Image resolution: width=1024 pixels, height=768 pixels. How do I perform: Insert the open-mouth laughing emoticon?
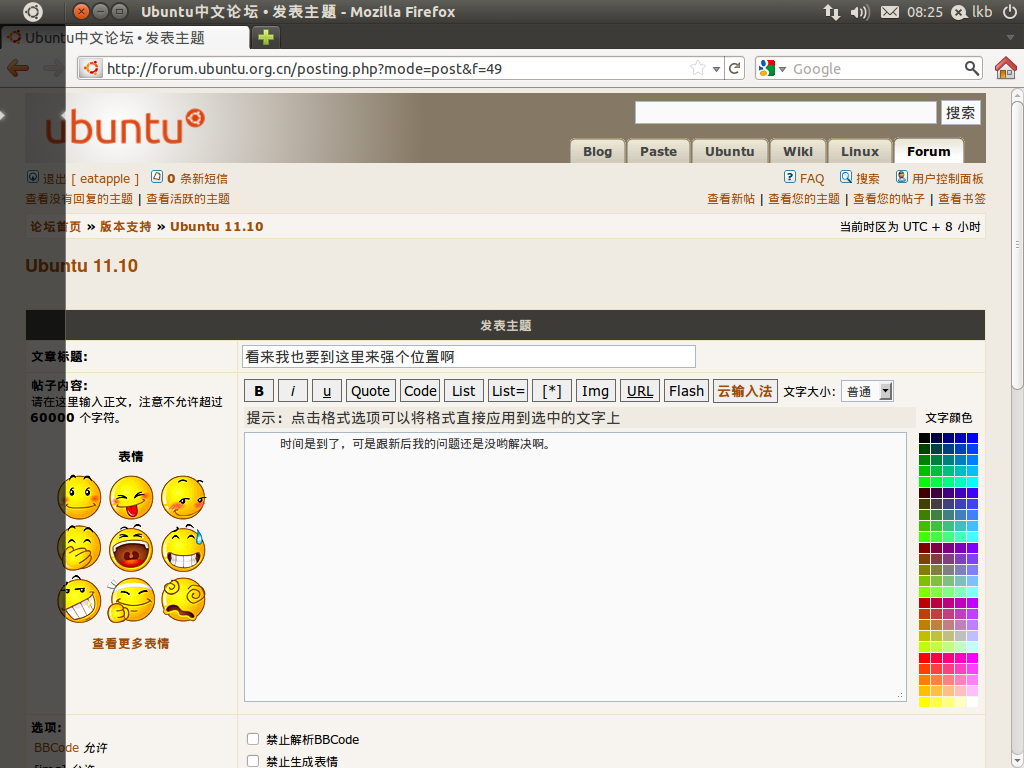click(131, 548)
